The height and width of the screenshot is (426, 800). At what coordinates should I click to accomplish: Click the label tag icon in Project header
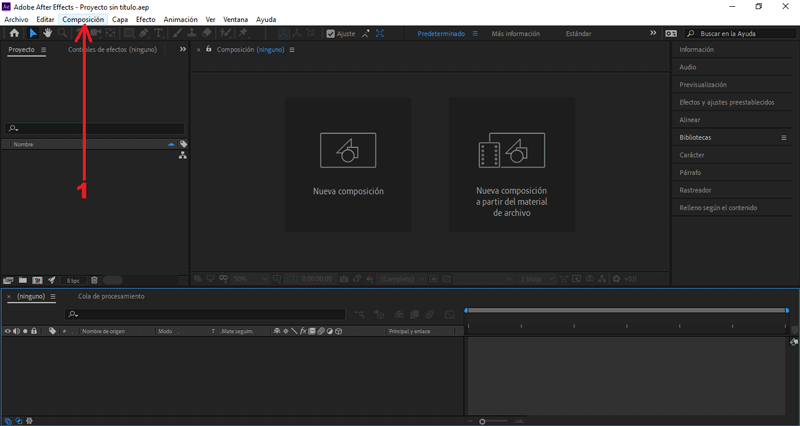(183, 144)
